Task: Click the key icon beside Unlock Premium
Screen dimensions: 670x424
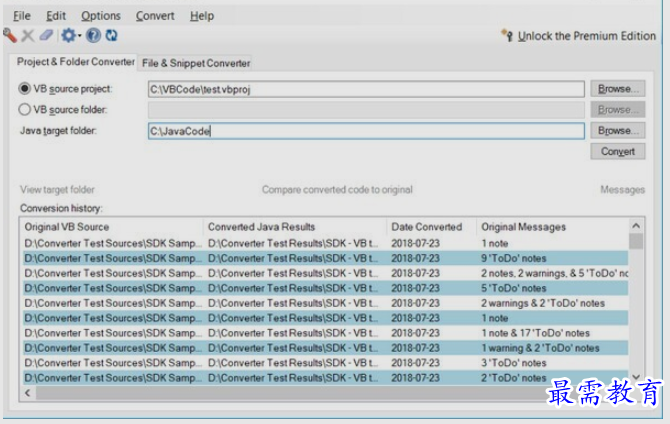Action: point(507,35)
